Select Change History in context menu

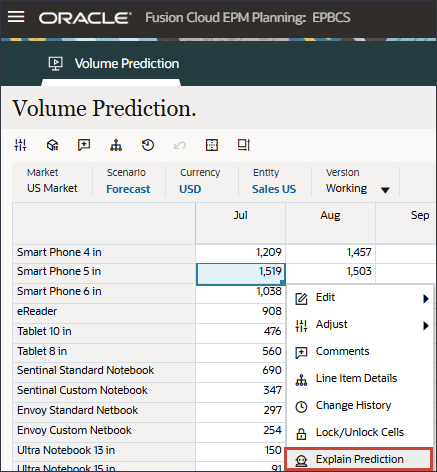pos(360,405)
